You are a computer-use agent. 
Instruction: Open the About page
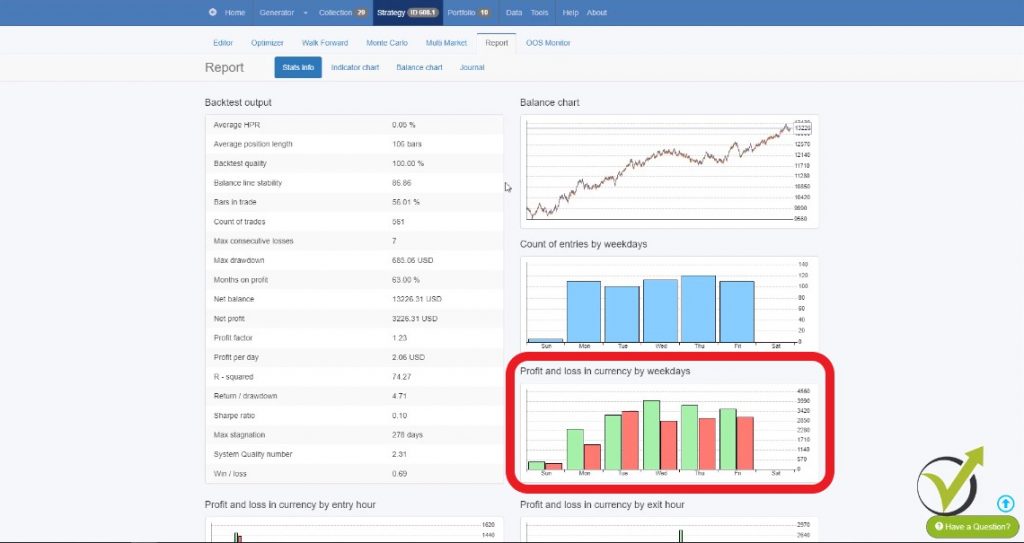(x=596, y=12)
